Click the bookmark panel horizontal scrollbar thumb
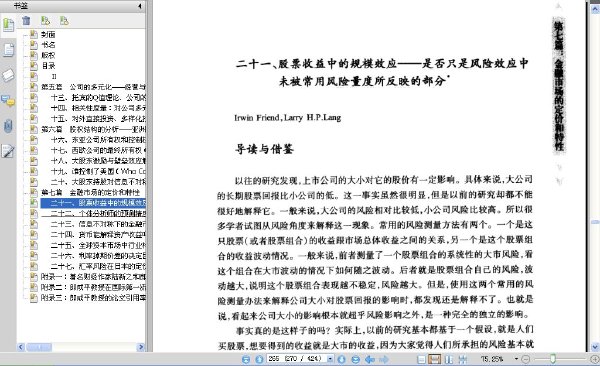 38,347
